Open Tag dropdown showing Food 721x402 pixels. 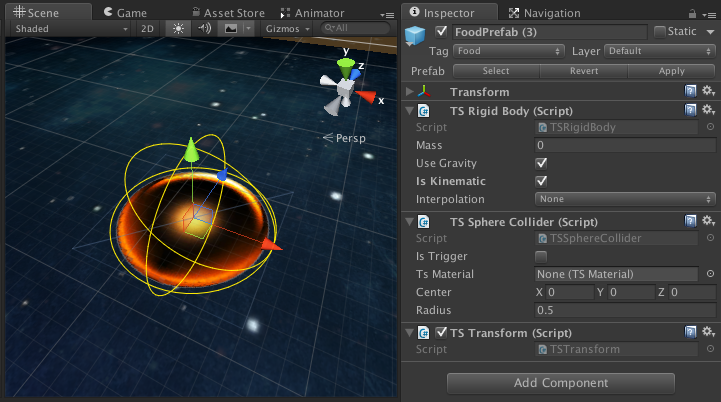point(509,51)
